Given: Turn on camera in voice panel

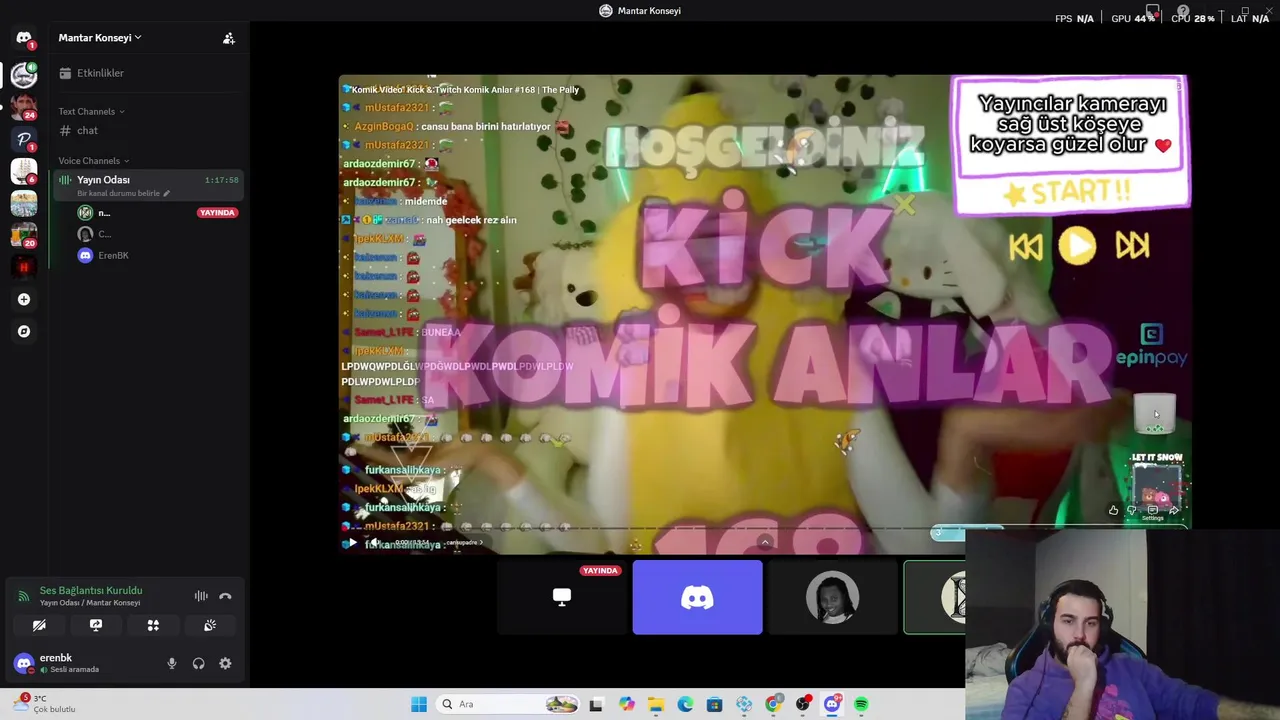Looking at the screenshot, I should (39, 625).
